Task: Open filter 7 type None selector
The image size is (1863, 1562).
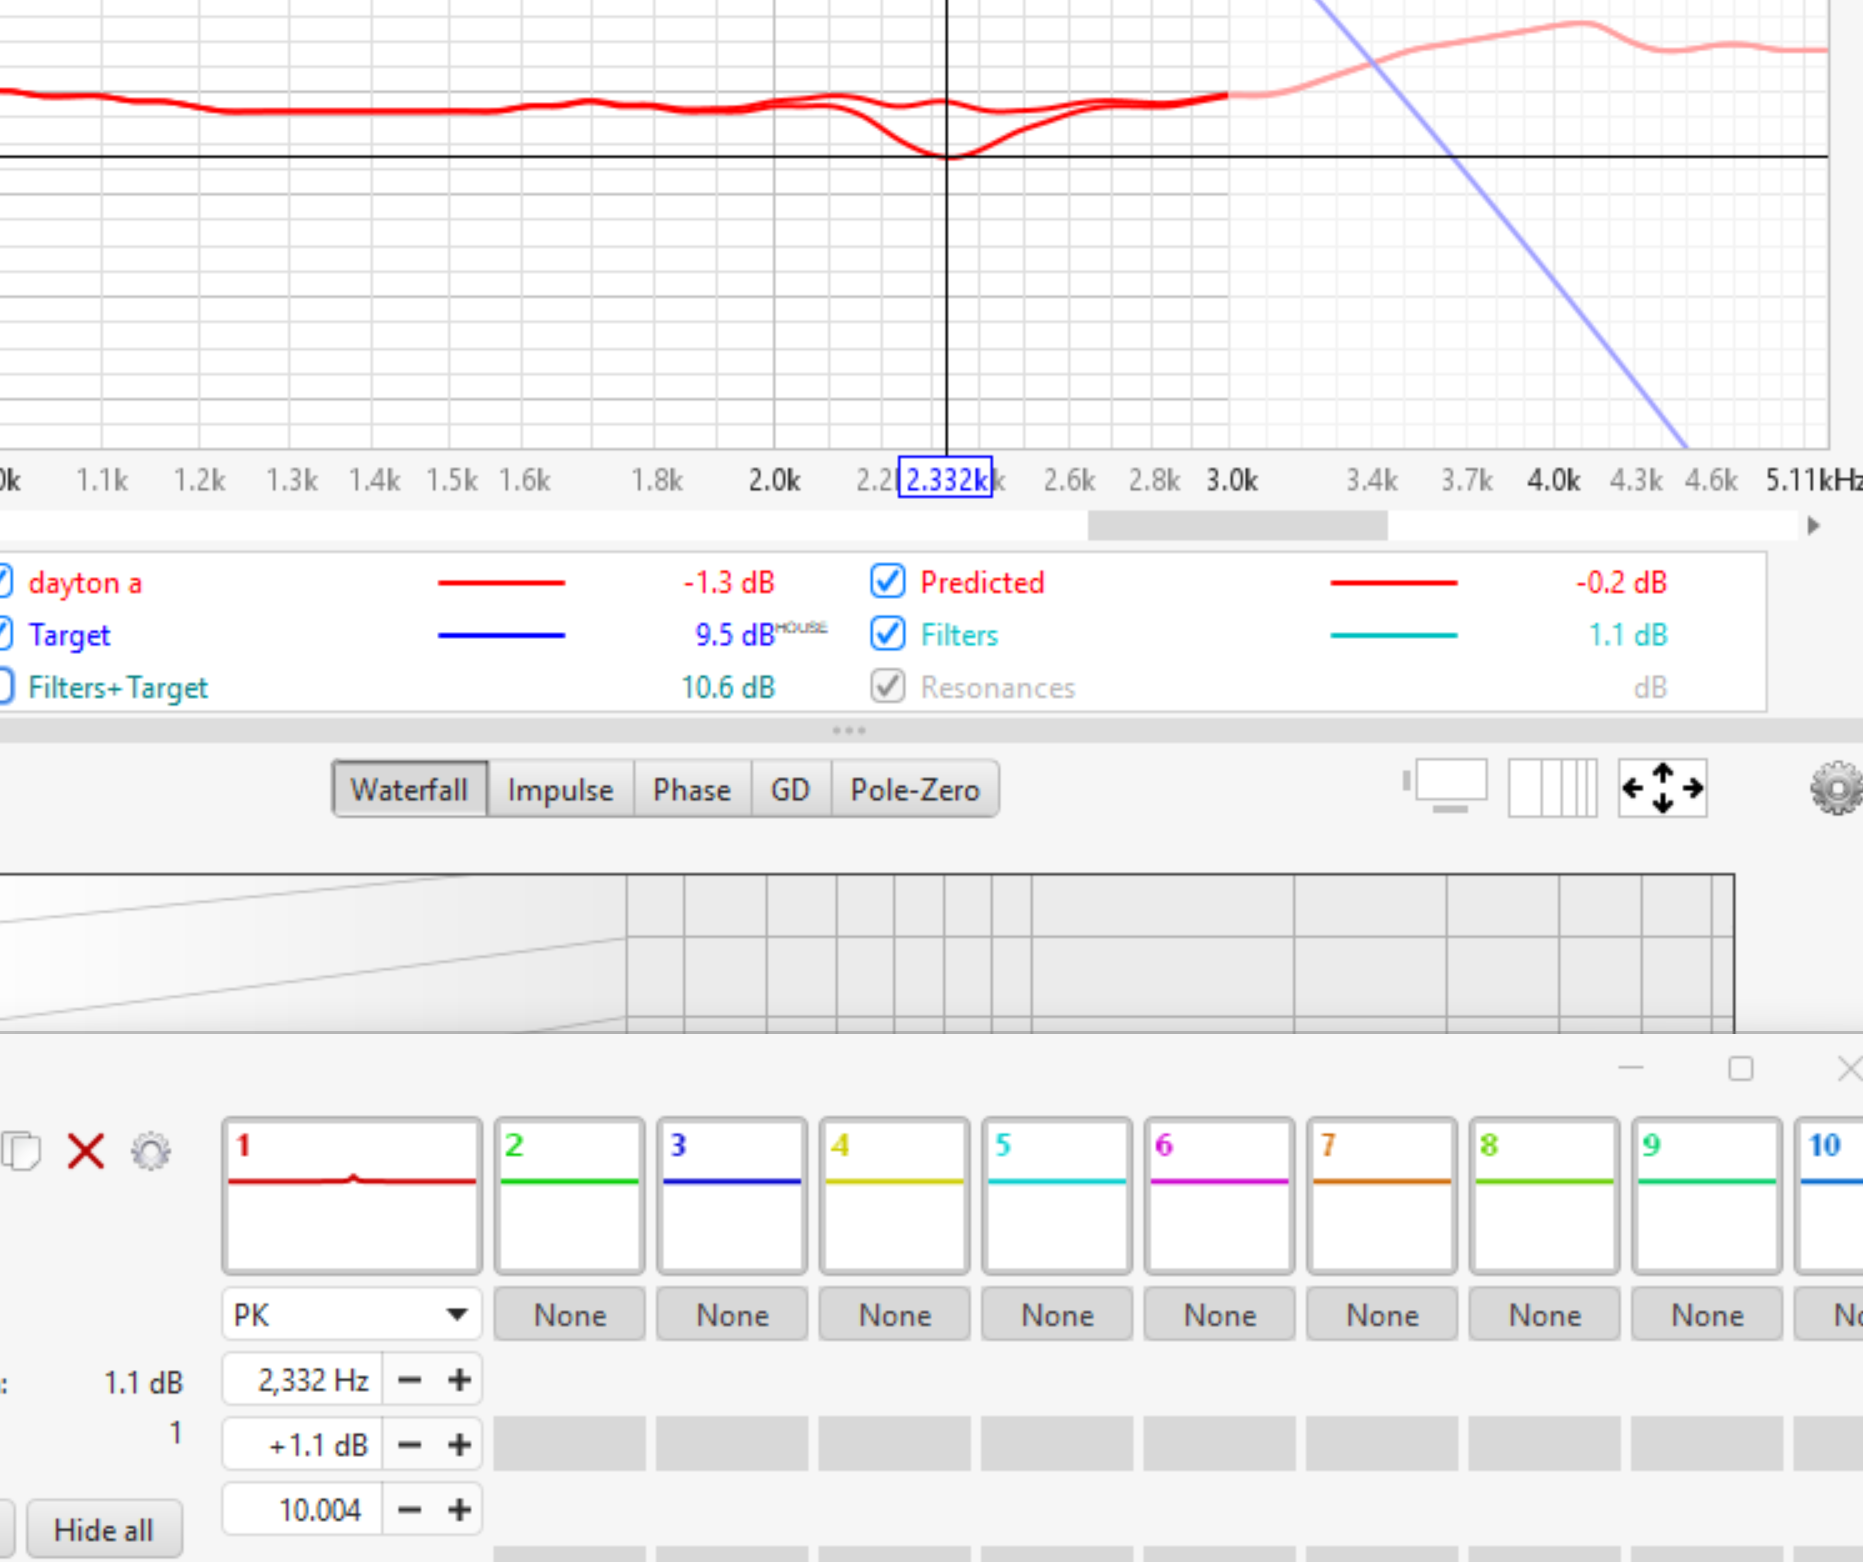Action: coord(1382,1314)
